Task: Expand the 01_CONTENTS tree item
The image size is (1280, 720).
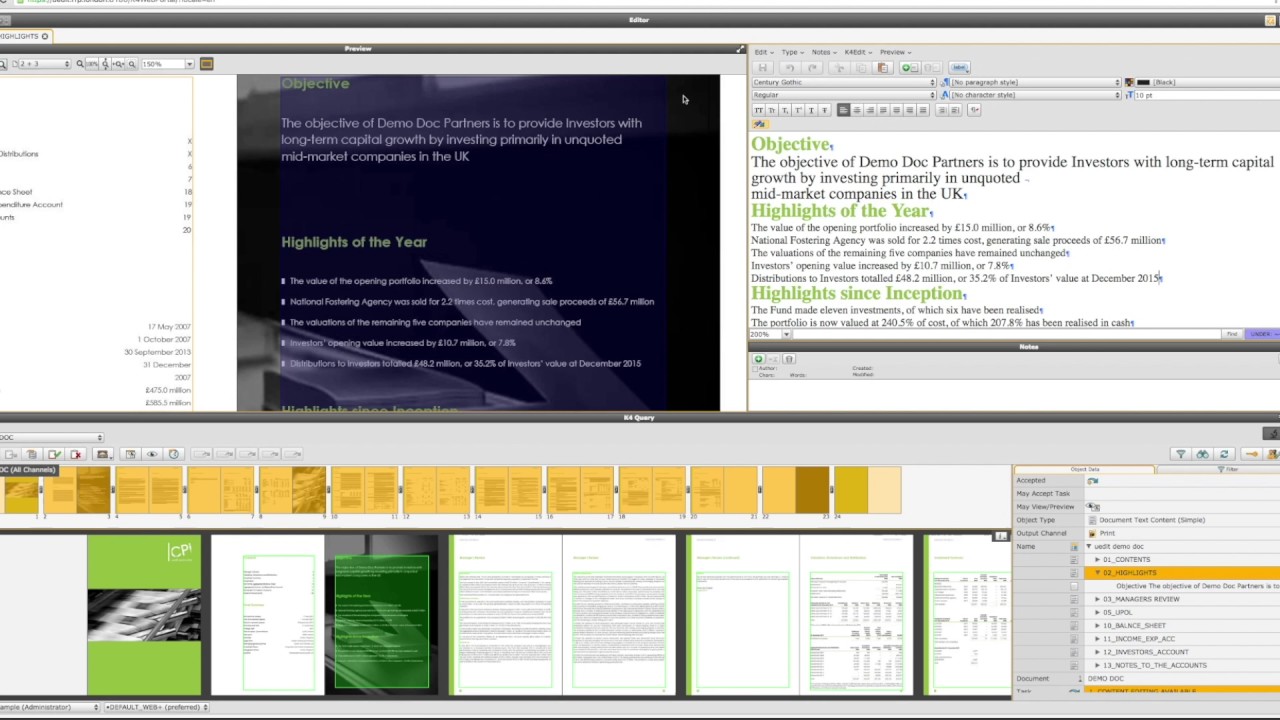Action: coord(1098,560)
